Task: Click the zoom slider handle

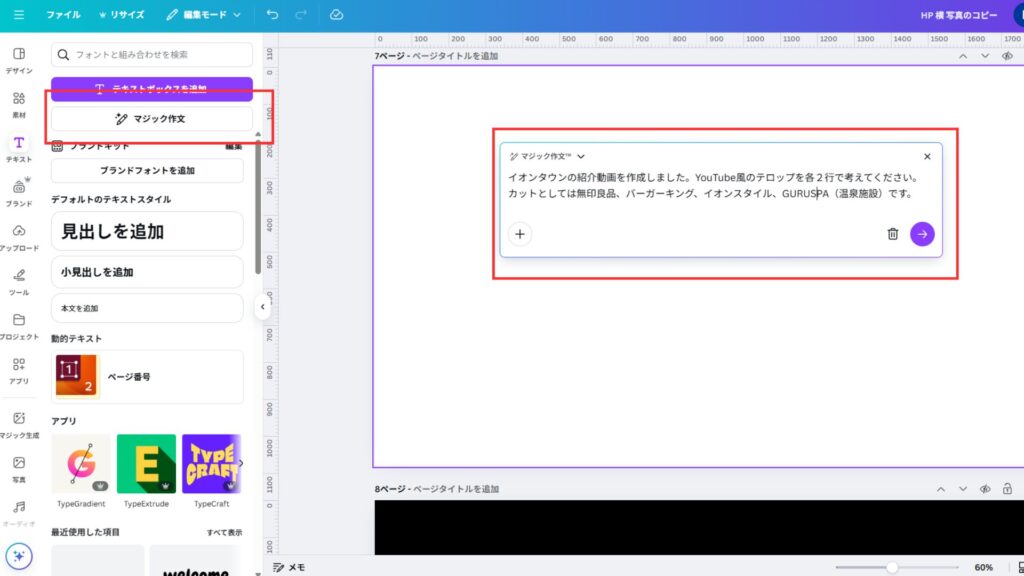Action: pos(892,567)
